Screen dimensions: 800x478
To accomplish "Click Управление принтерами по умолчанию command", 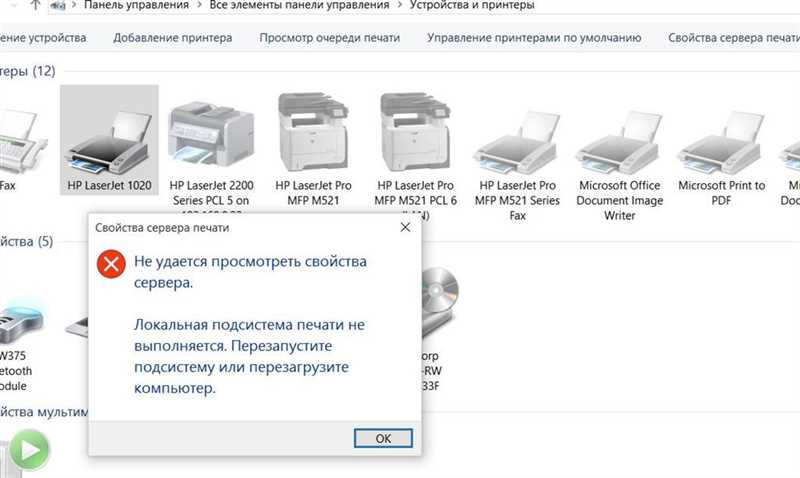I will [x=534, y=38].
